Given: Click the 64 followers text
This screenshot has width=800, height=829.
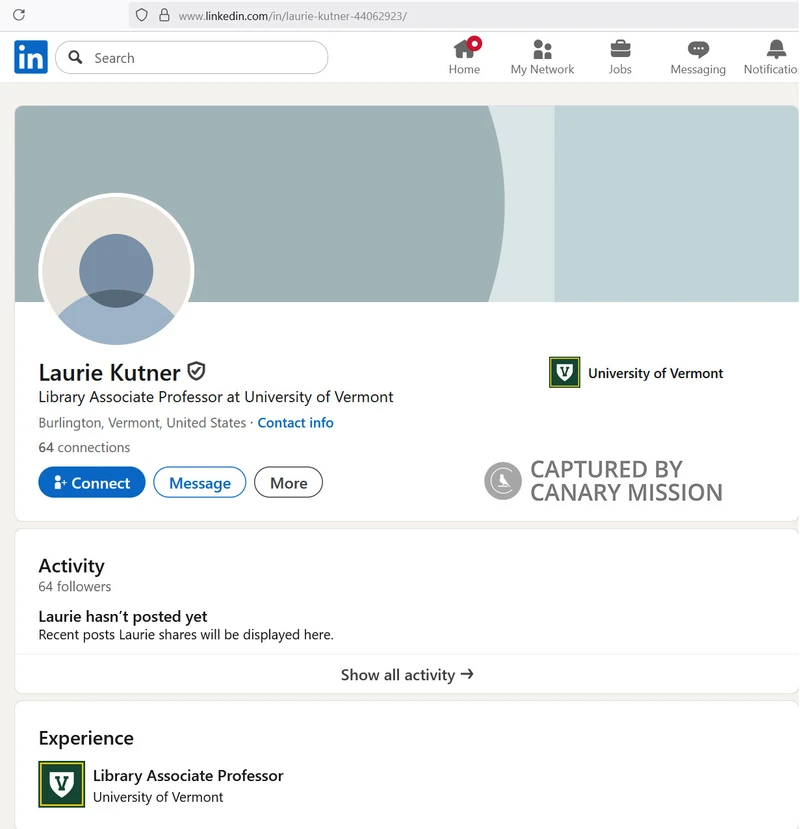Looking at the screenshot, I should [x=75, y=586].
